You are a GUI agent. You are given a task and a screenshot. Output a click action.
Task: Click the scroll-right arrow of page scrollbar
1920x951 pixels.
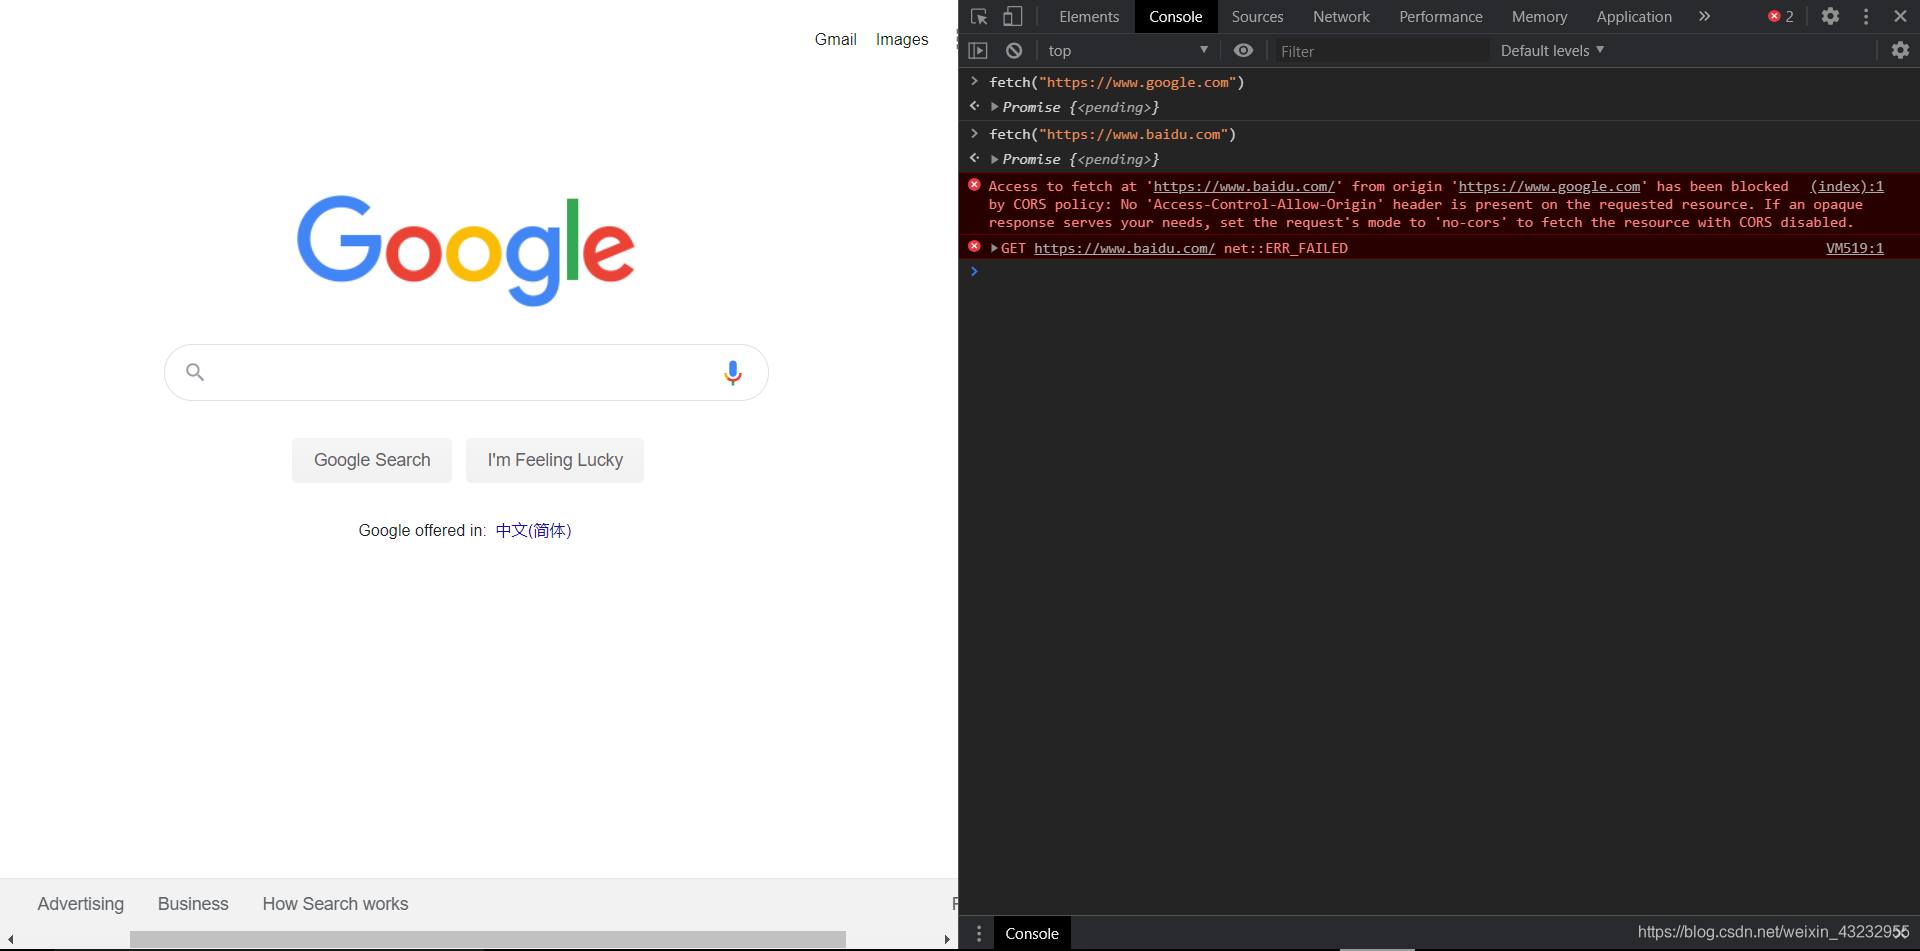[x=947, y=940]
